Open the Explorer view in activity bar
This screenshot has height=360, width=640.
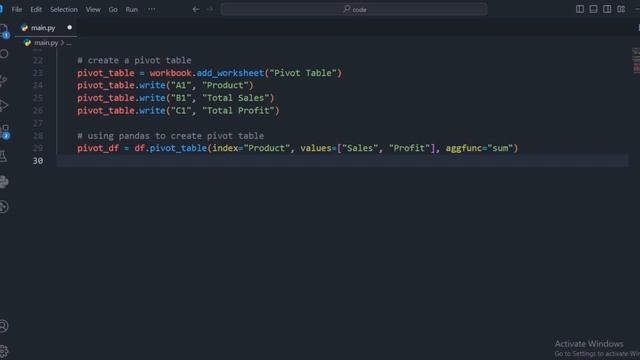tap(4, 30)
